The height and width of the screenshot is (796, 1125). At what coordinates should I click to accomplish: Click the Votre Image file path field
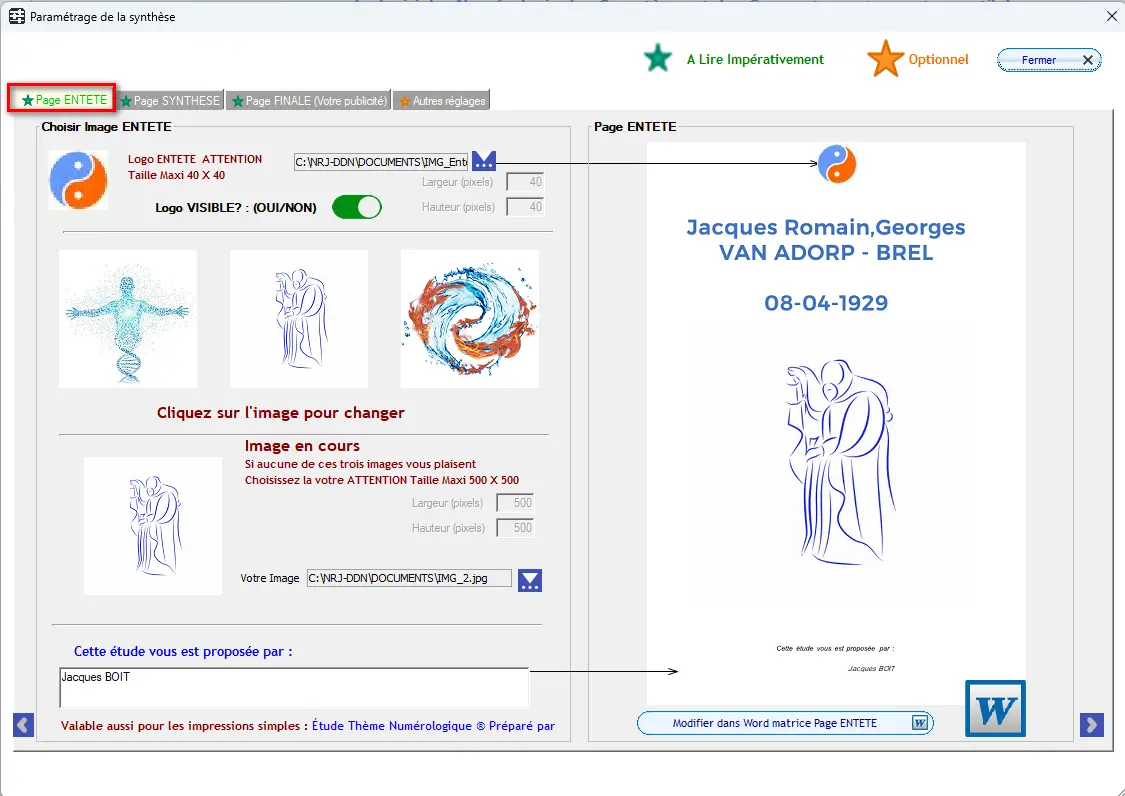409,578
